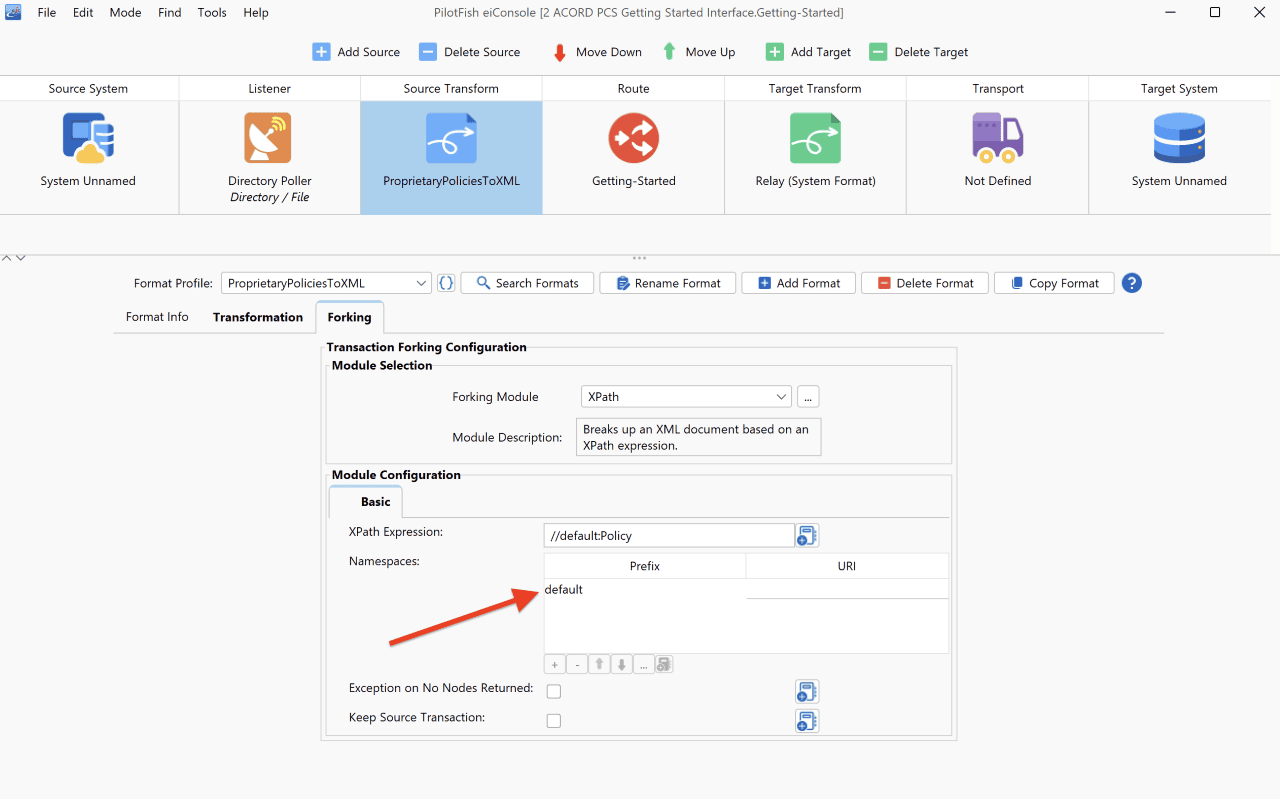
Task: Click Delete Source in the toolbar
Action: [469, 52]
